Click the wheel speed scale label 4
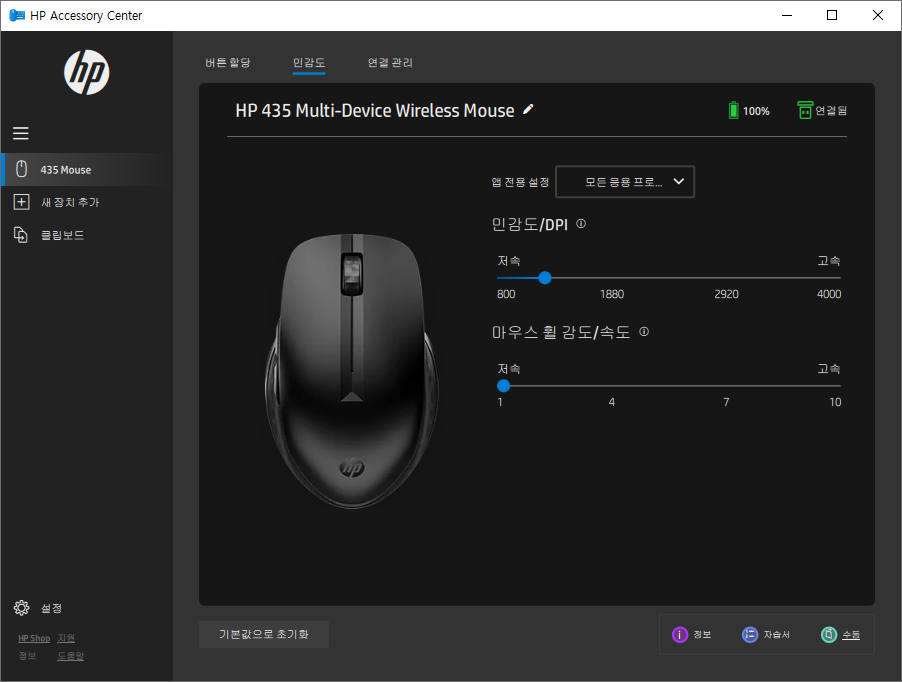 pyautogui.click(x=611, y=402)
